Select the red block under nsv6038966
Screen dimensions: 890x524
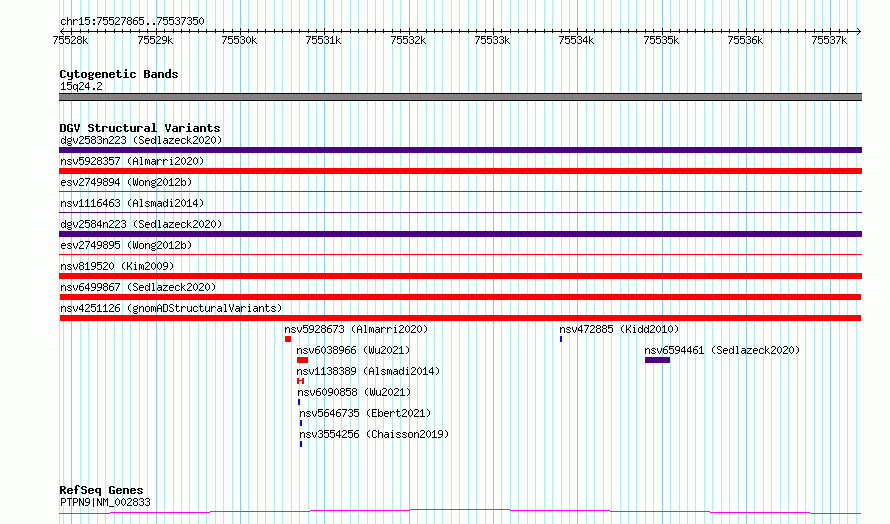tap(303, 360)
